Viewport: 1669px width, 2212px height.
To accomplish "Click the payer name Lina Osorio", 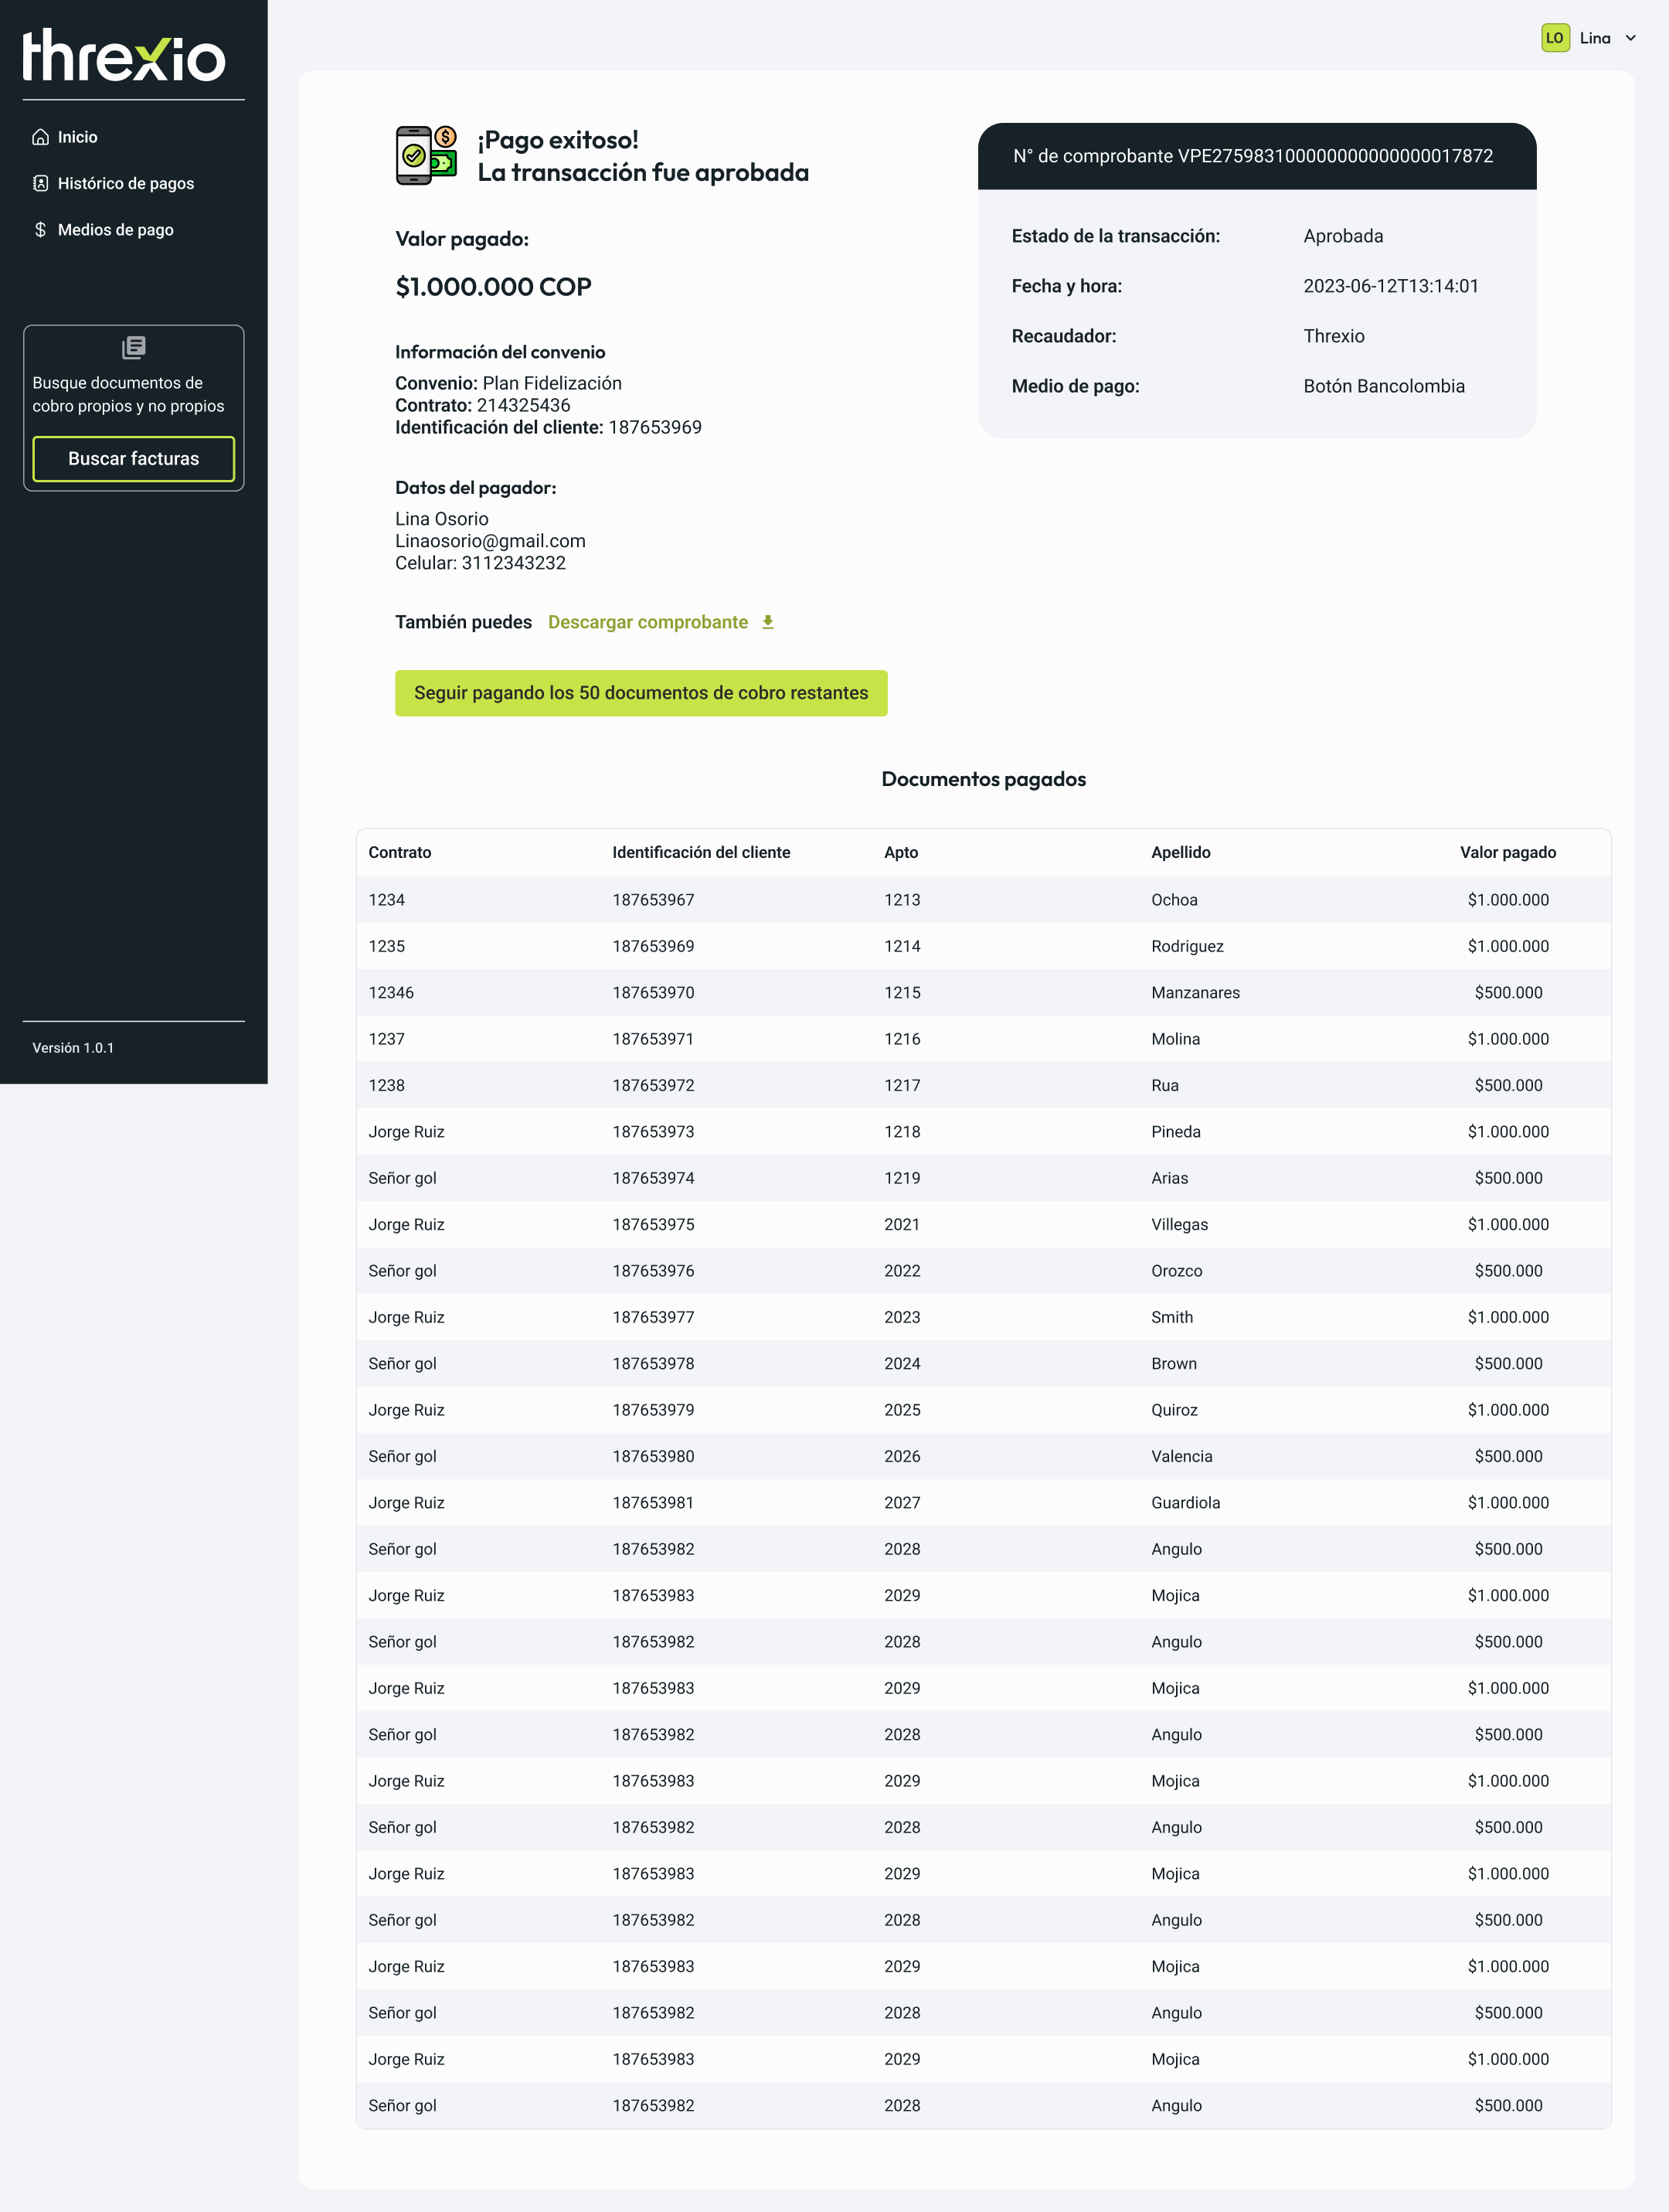I will [x=442, y=519].
